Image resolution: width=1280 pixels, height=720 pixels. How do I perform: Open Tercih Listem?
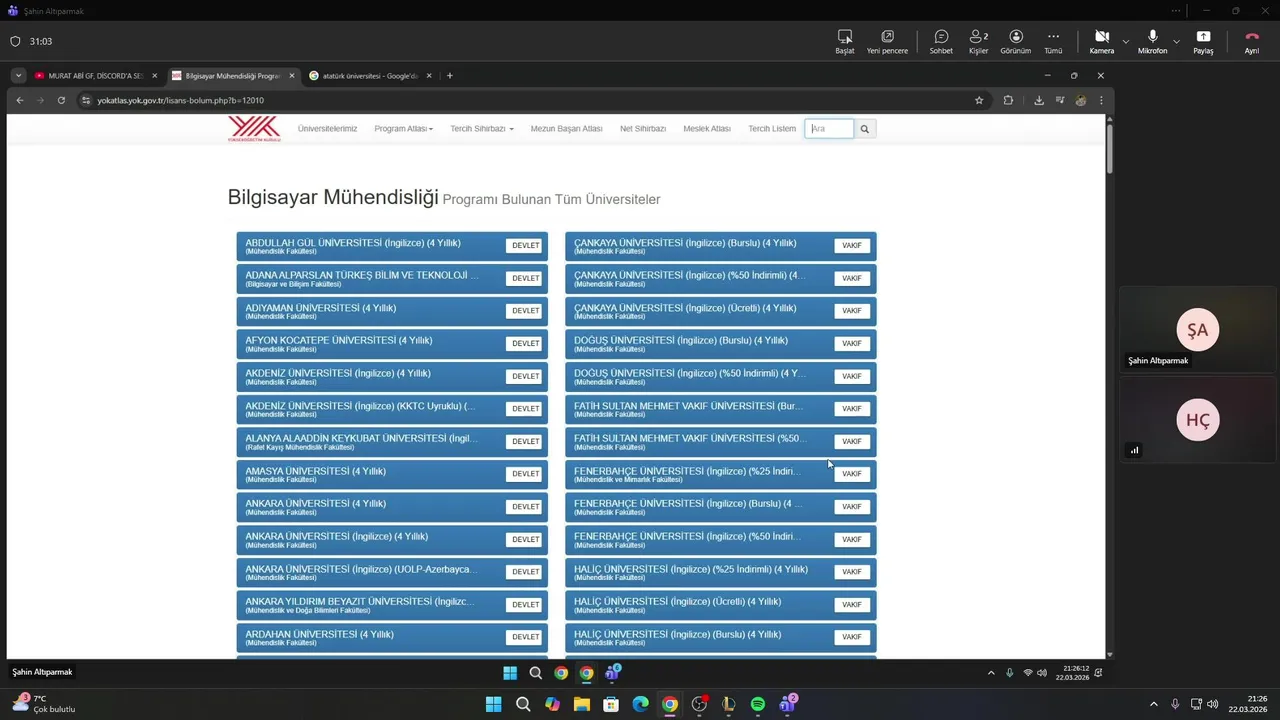[772, 129]
